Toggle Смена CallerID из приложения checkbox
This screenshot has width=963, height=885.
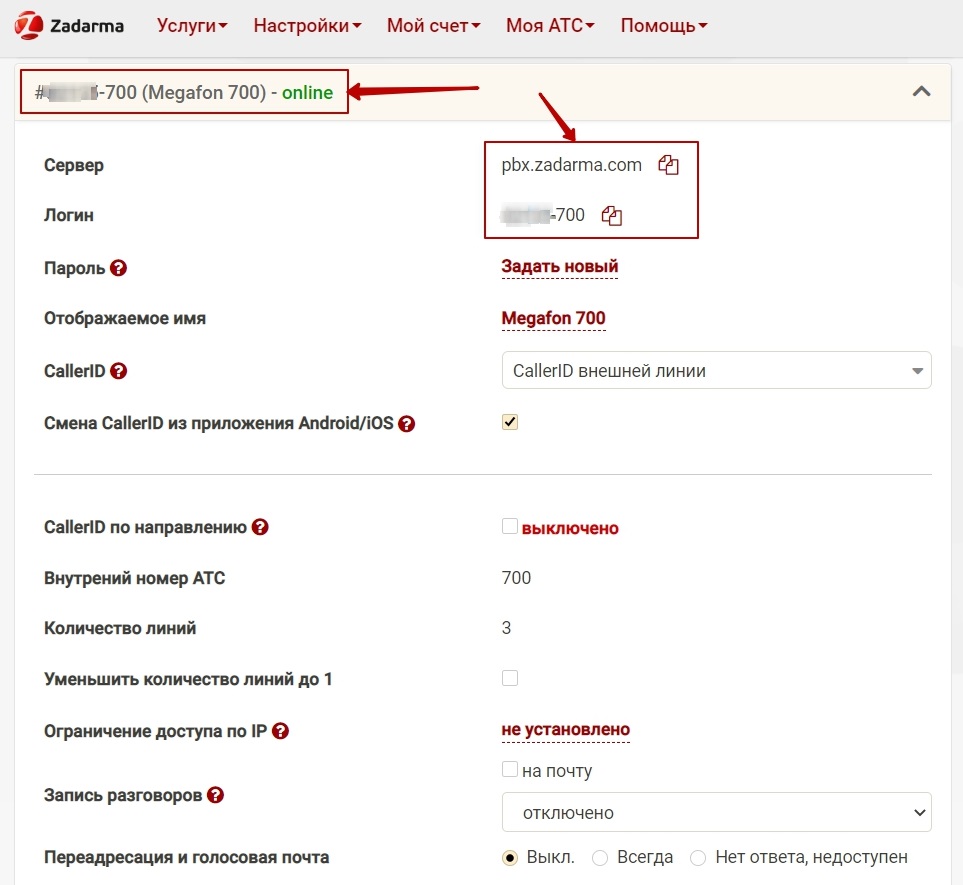click(510, 422)
